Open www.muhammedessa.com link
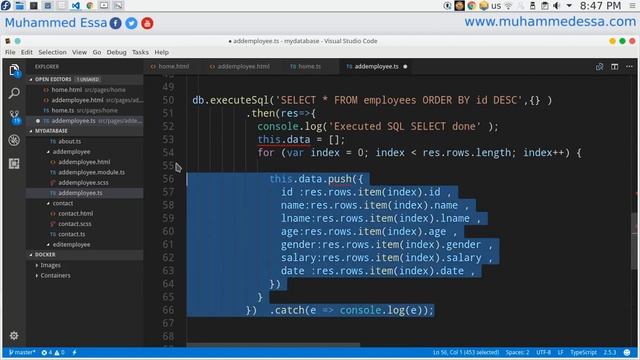The height and width of the screenshot is (360, 640). (550, 22)
